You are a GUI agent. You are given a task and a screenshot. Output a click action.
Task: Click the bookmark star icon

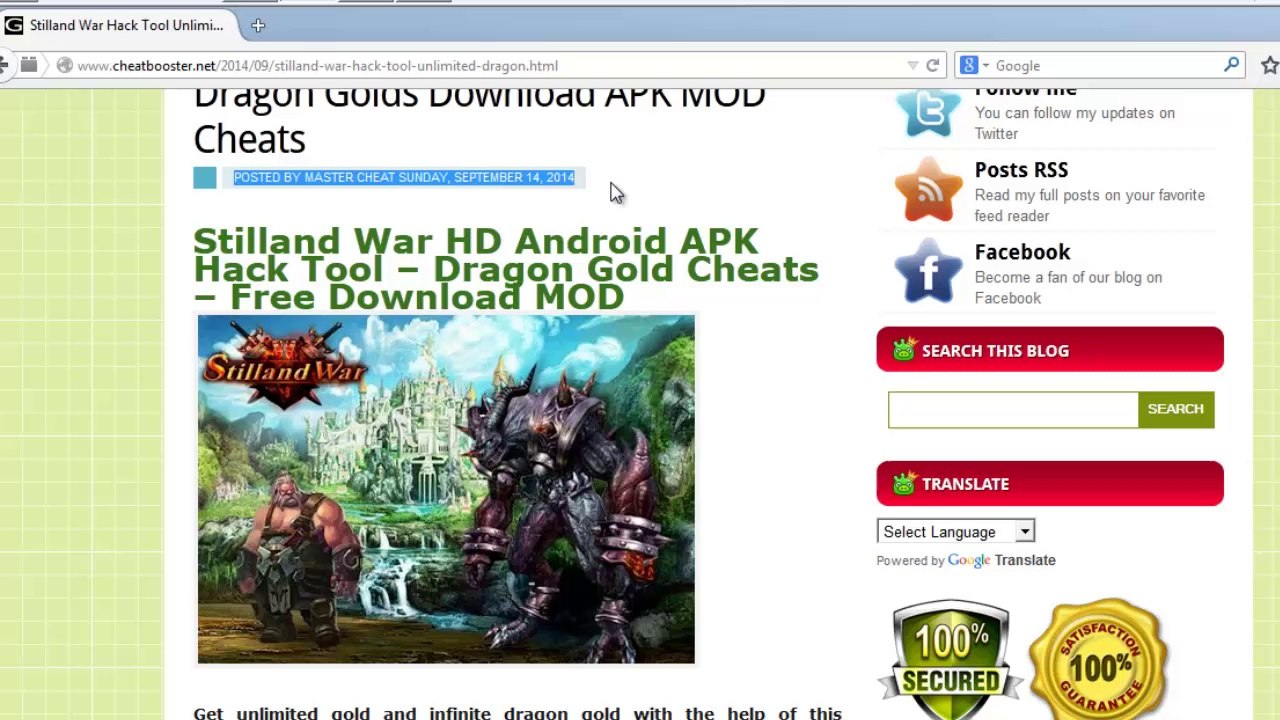tap(1269, 66)
